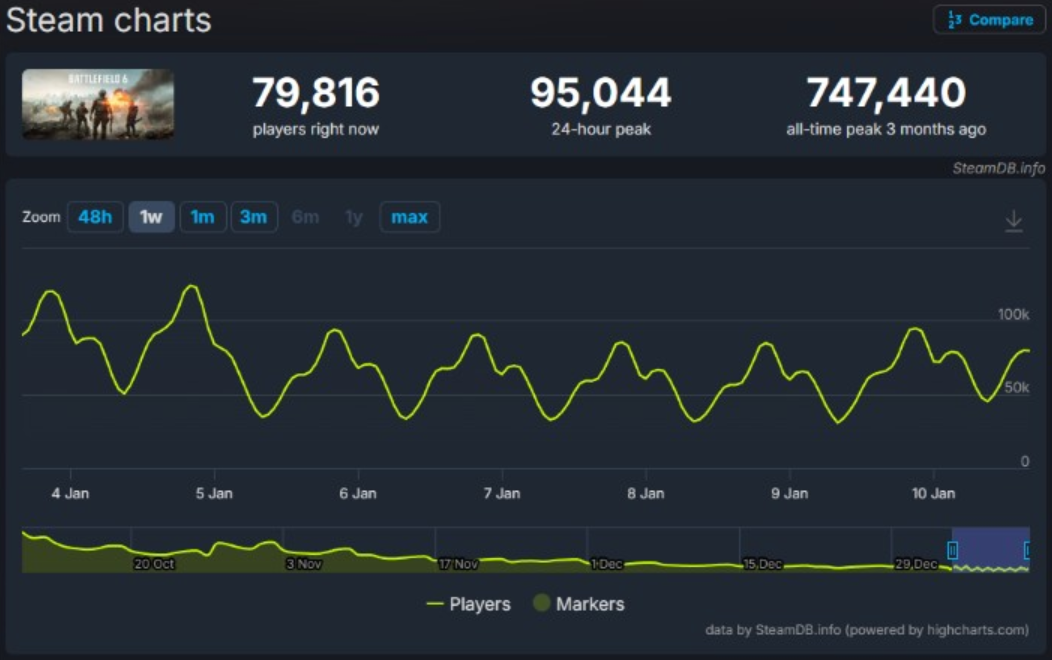Image resolution: width=1052 pixels, height=660 pixels.
Task: Switch zoom to 48h view
Action: 95,217
